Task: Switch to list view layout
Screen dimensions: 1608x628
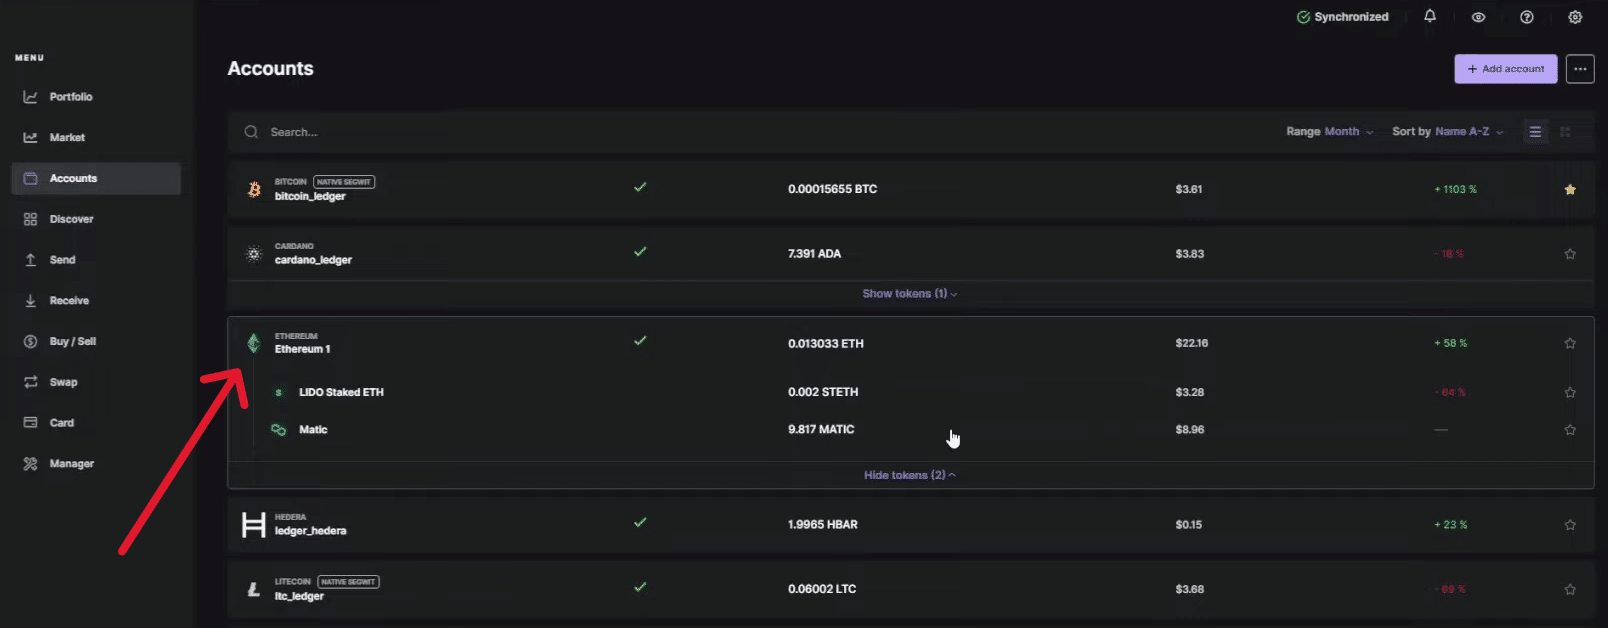Action: [1535, 132]
